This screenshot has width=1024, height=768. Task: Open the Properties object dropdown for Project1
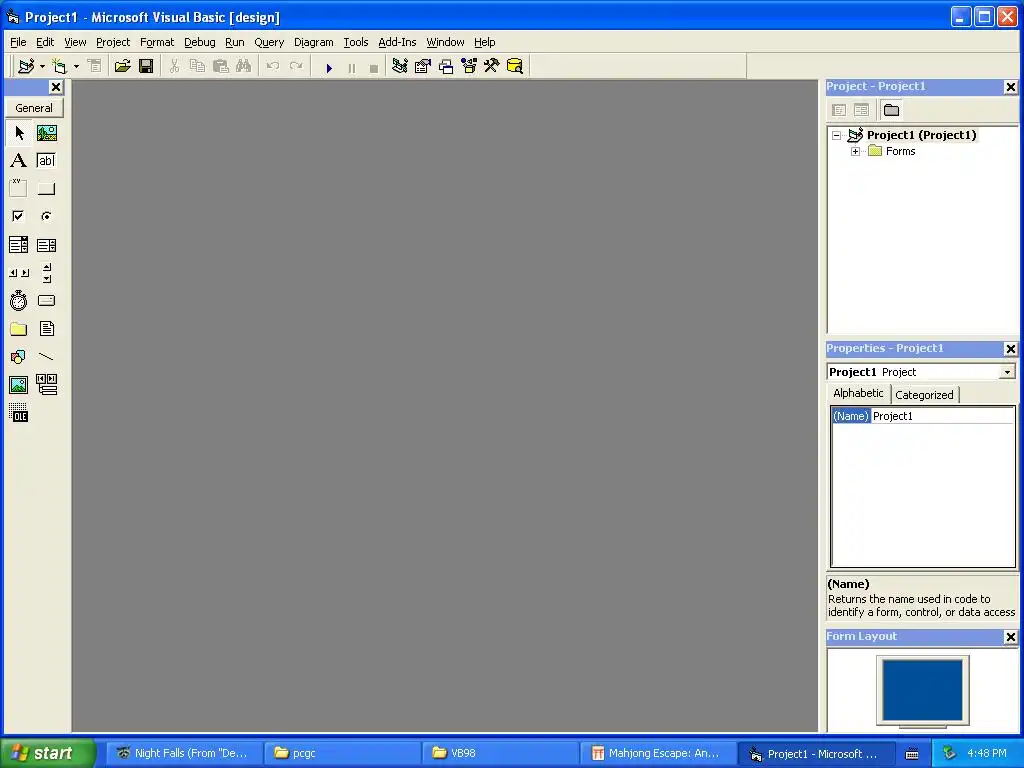coord(1008,372)
